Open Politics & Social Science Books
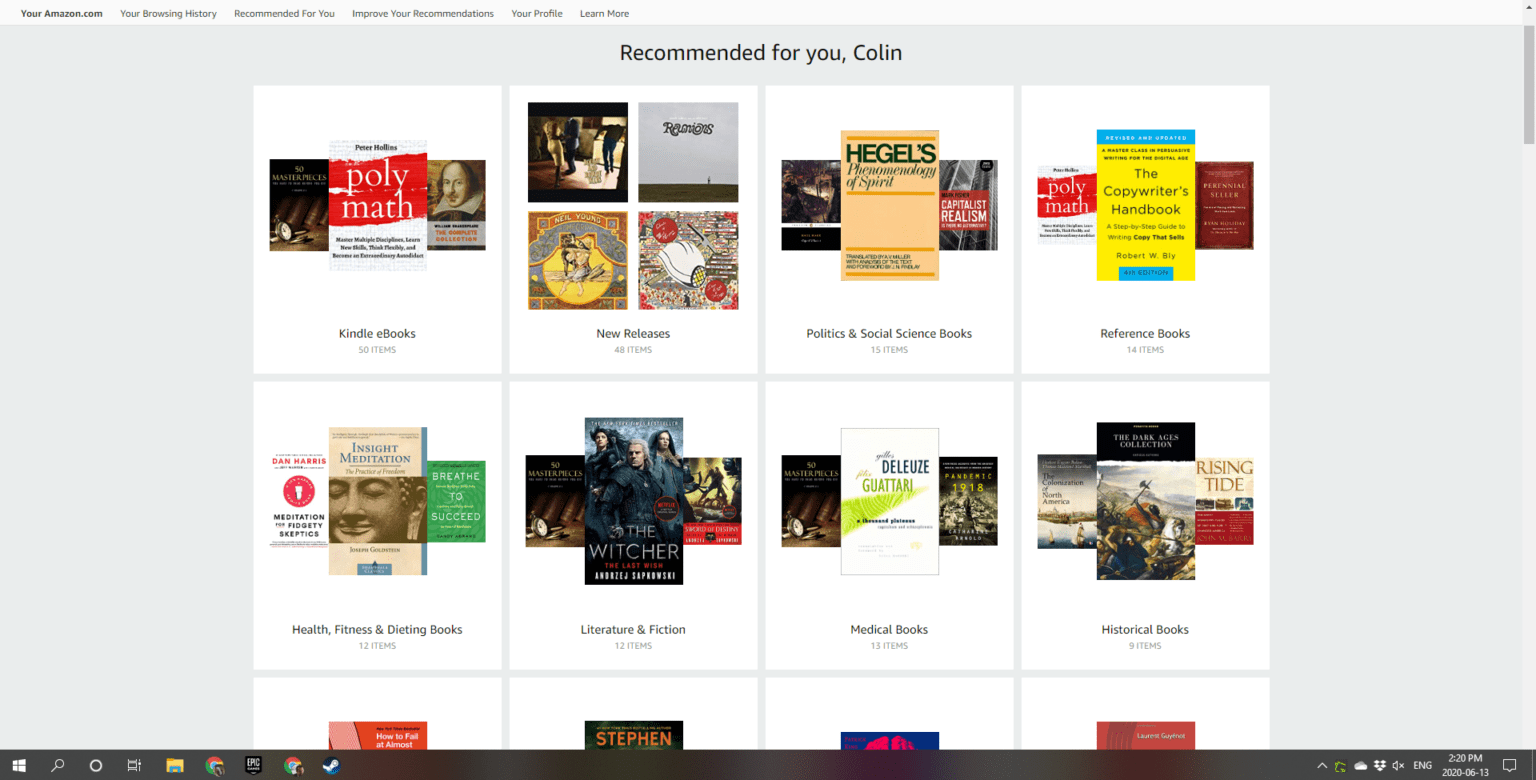Viewport: 1536px width, 780px height. [889, 334]
